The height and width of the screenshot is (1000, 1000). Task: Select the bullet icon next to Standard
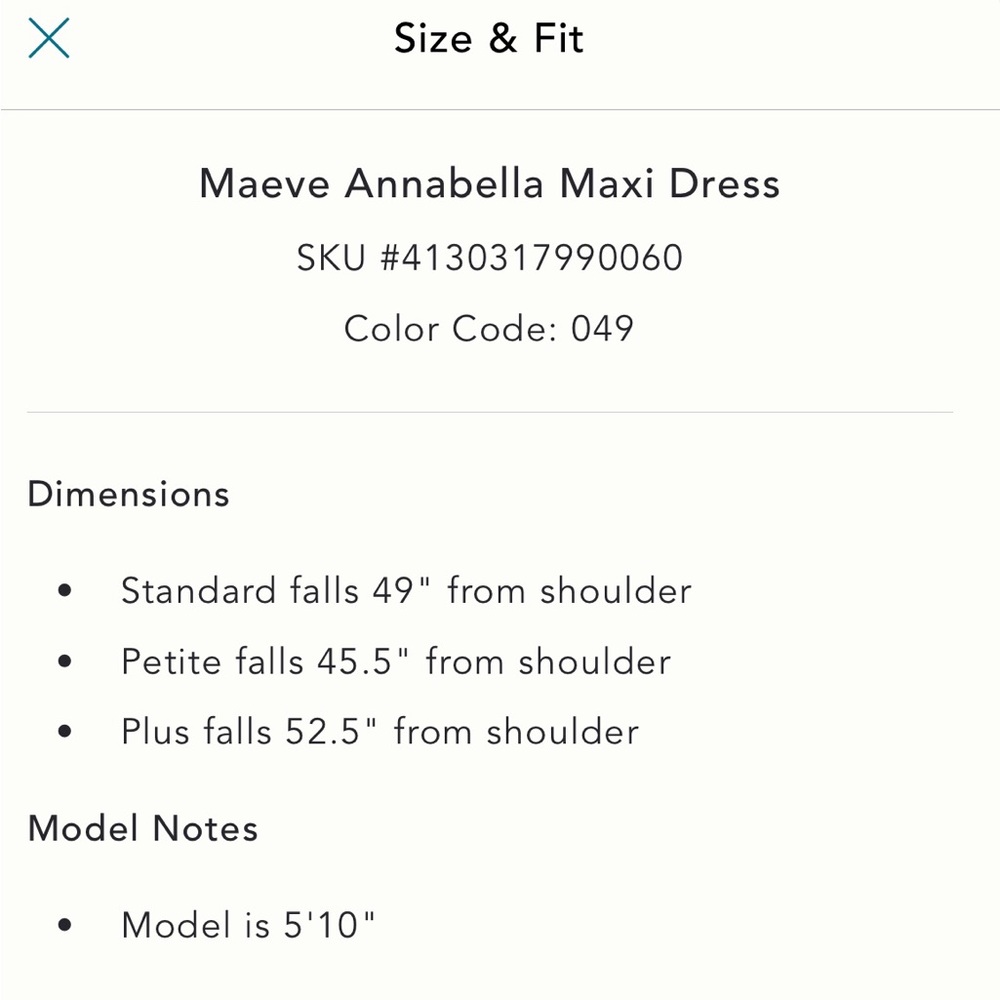point(66,590)
